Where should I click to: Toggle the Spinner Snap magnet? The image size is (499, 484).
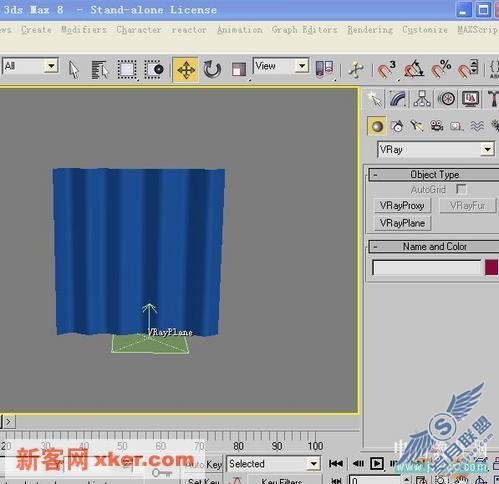[x=468, y=69]
